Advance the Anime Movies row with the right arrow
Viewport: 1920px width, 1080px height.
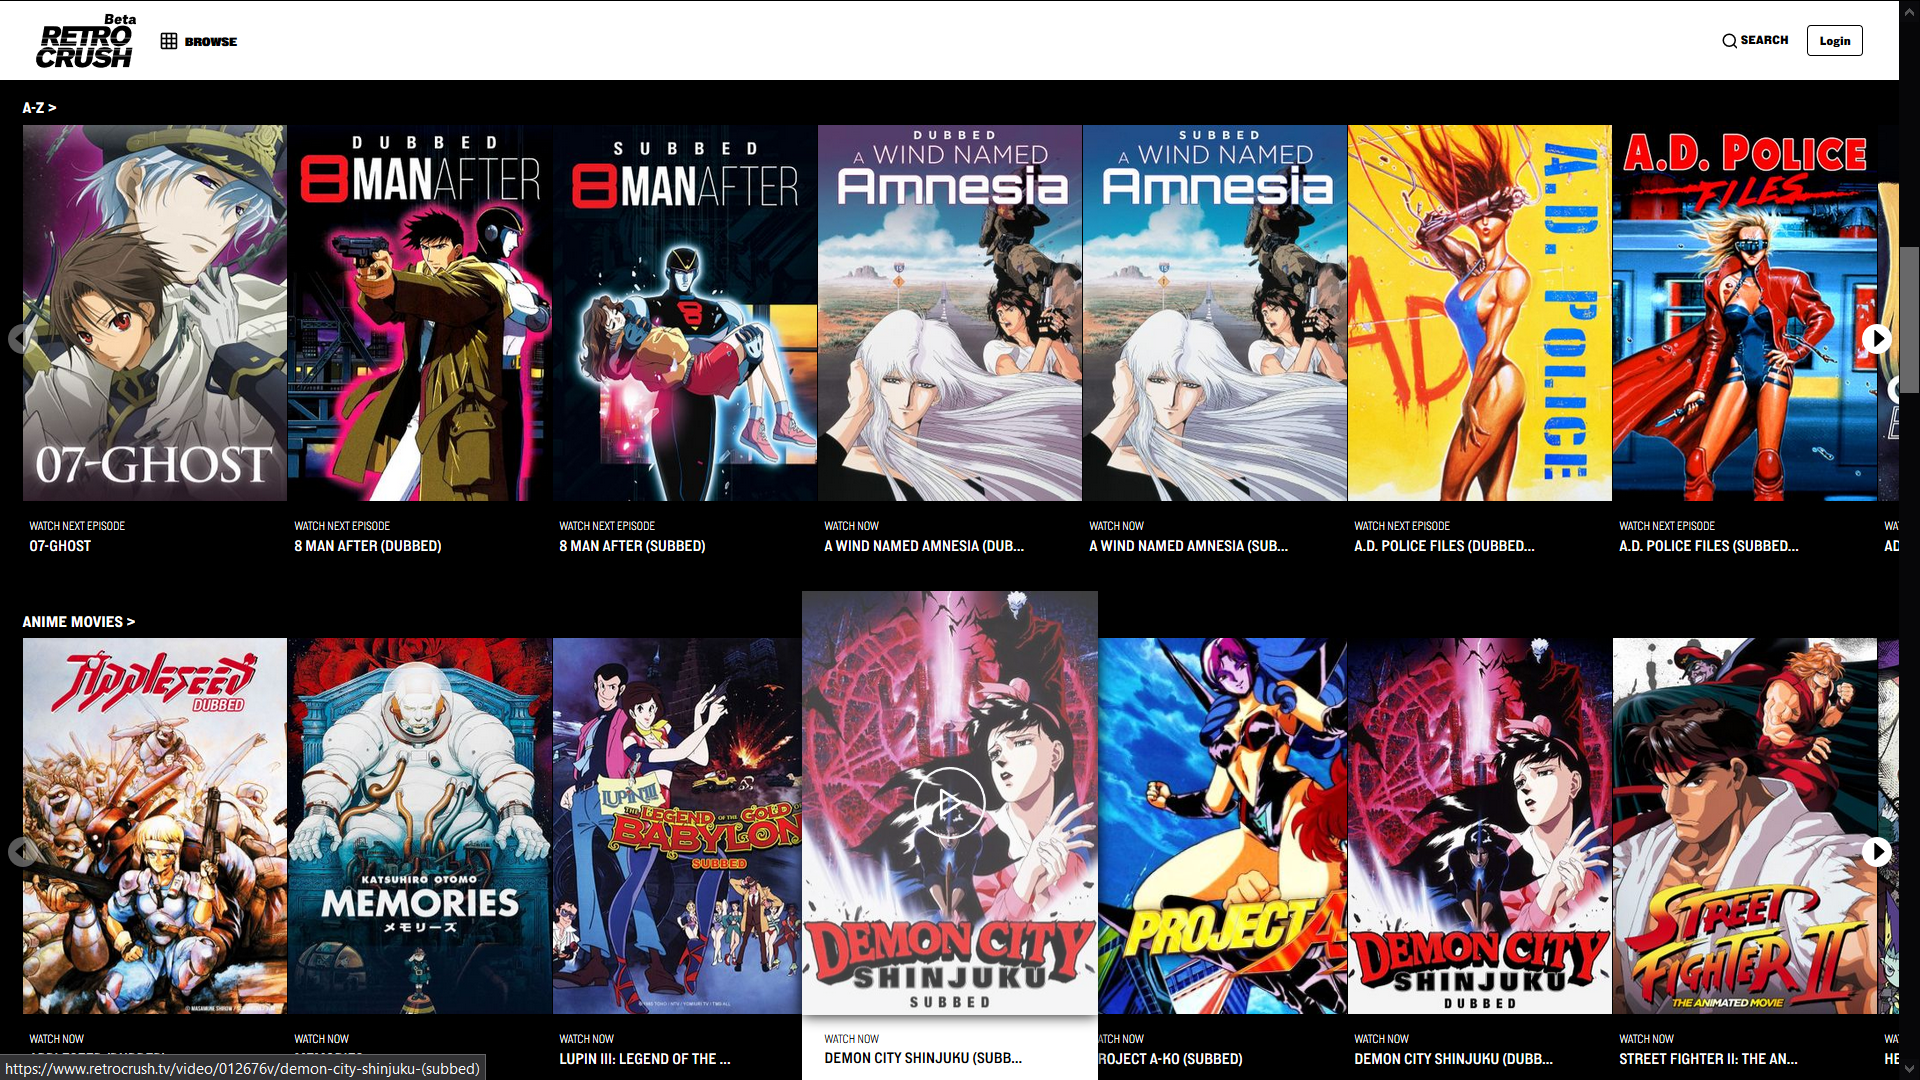1876,851
